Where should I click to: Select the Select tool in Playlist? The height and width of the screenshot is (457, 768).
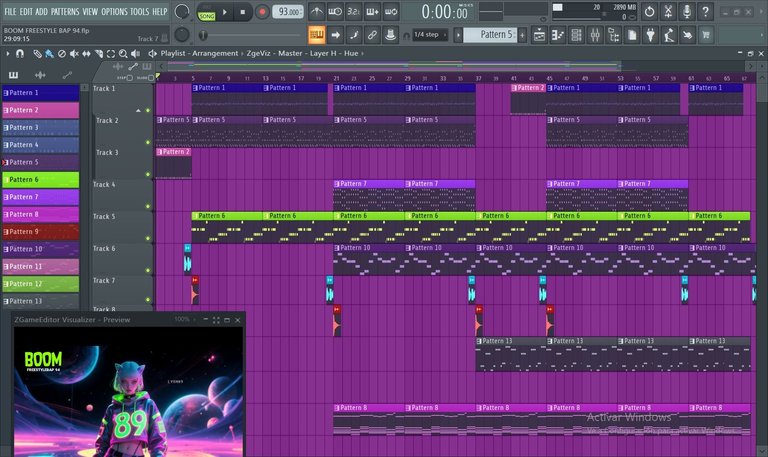(x=111, y=53)
